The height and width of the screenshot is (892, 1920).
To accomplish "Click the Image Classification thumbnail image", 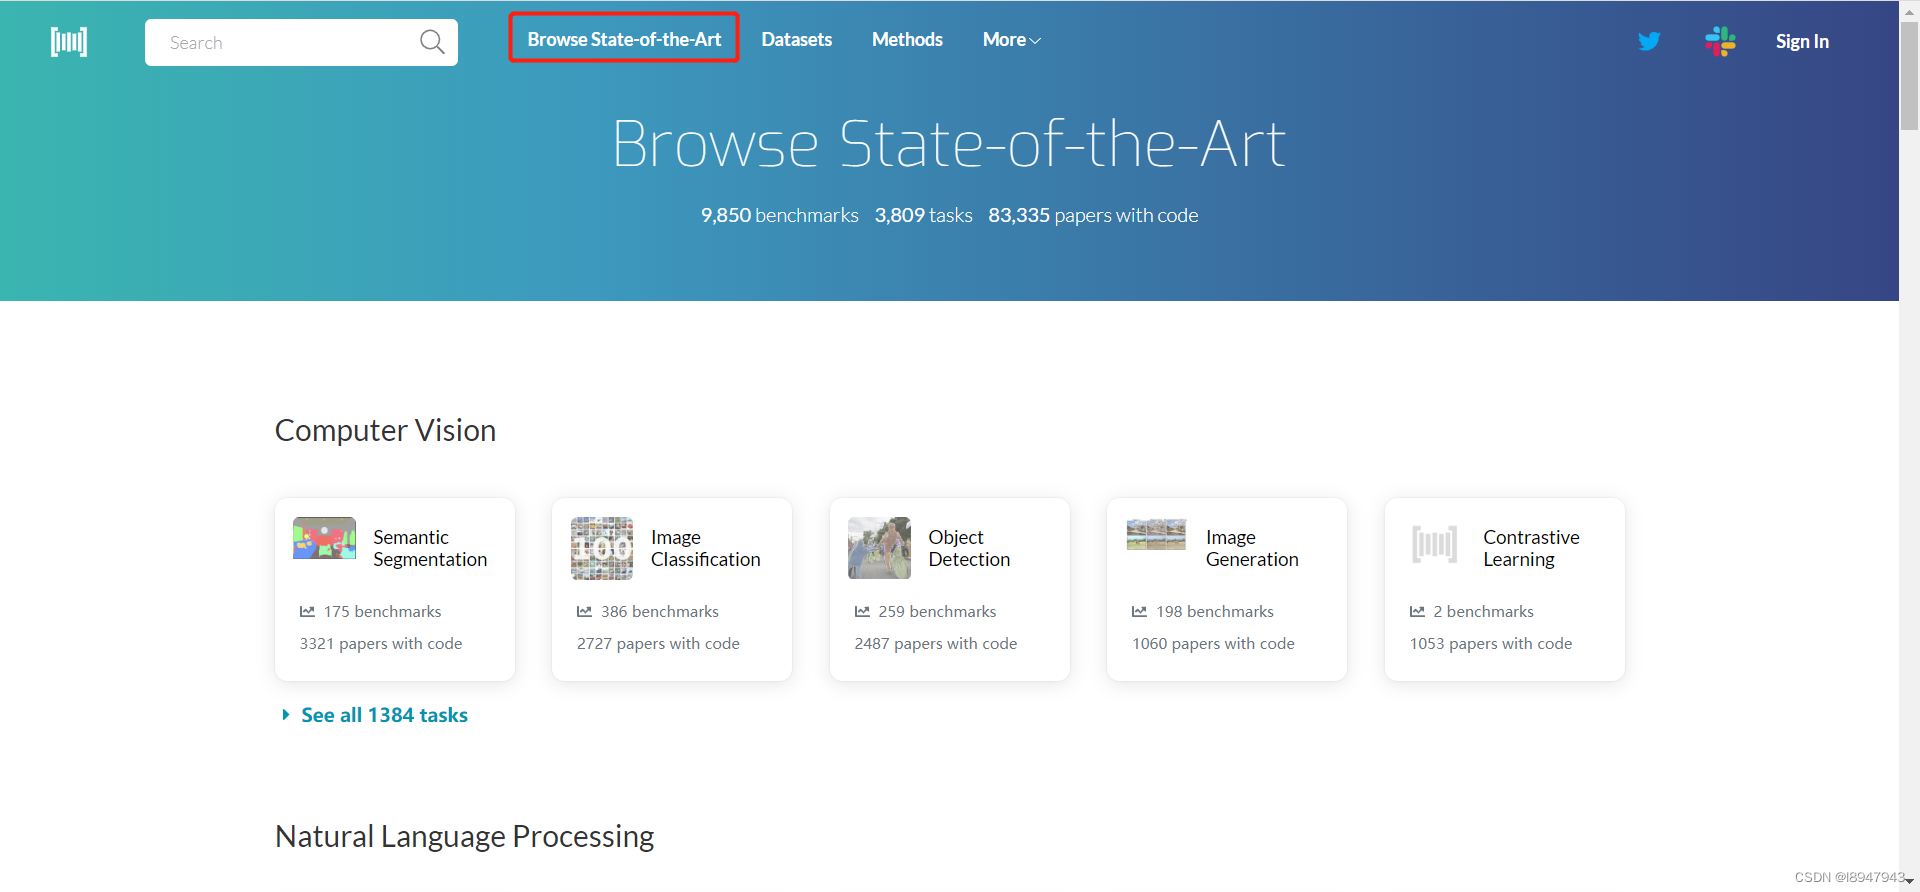I will (x=602, y=548).
